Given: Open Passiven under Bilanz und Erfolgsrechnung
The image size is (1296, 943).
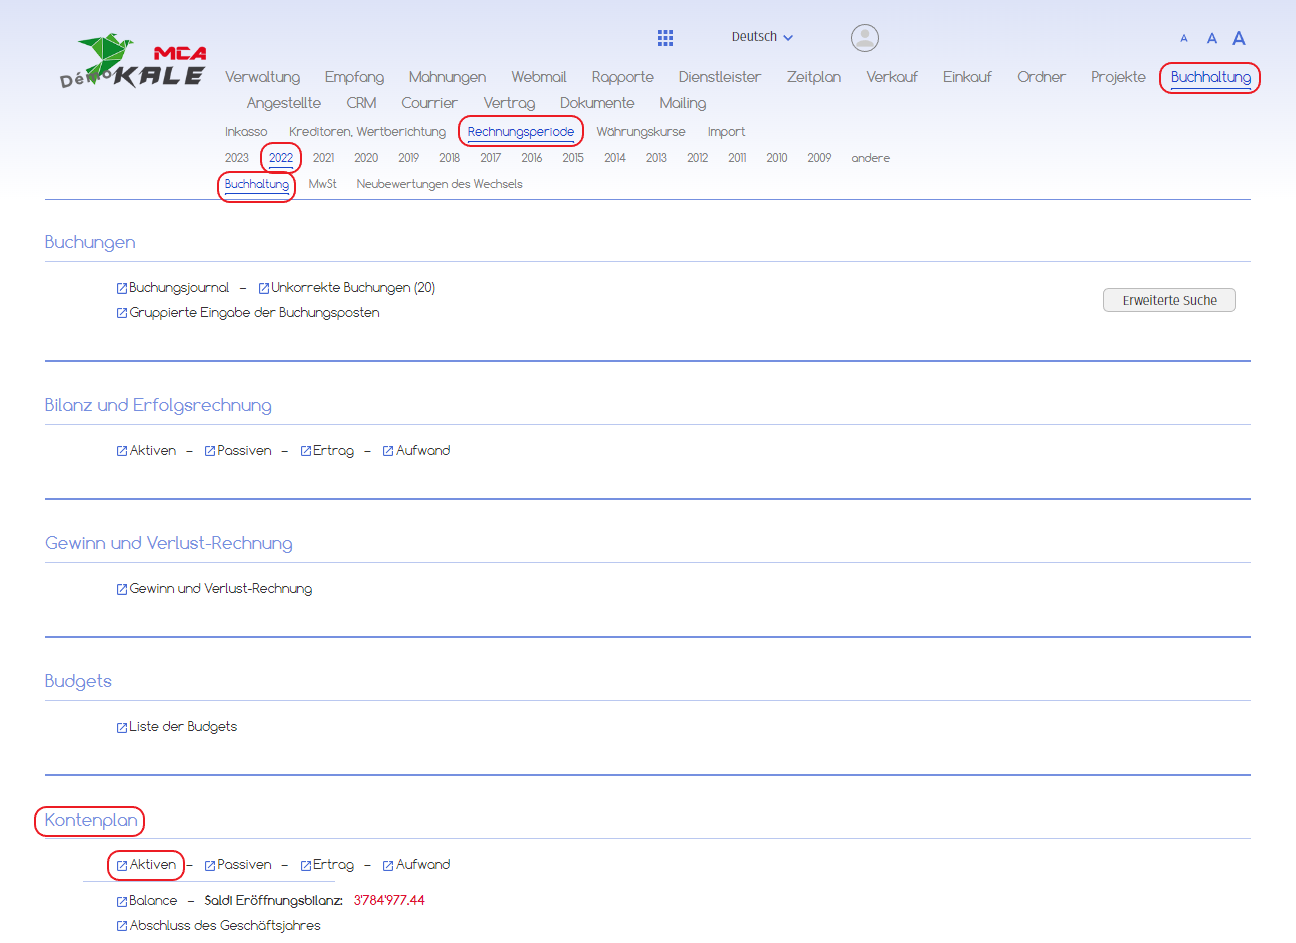Looking at the screenshot, I should 244,451.
